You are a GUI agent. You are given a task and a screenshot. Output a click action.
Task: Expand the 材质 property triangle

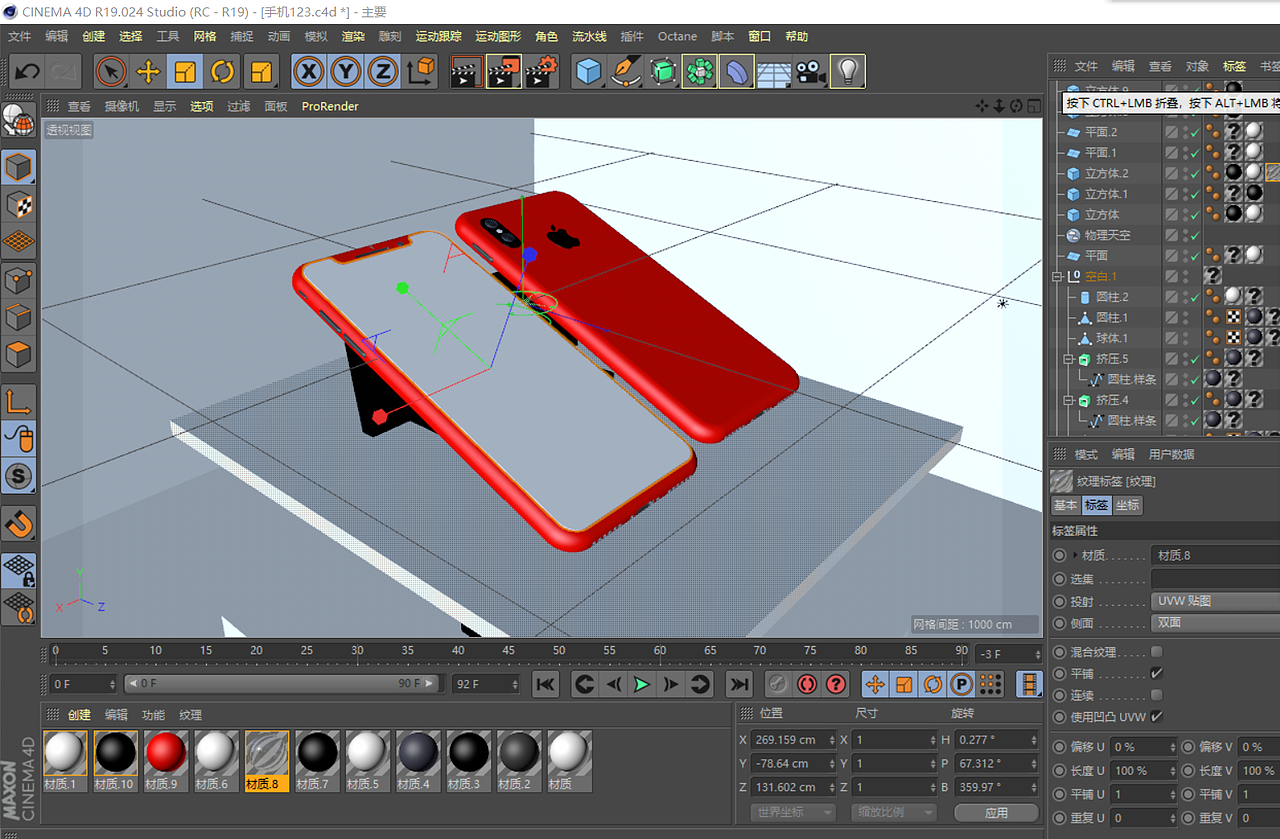tap(1075, 555)
